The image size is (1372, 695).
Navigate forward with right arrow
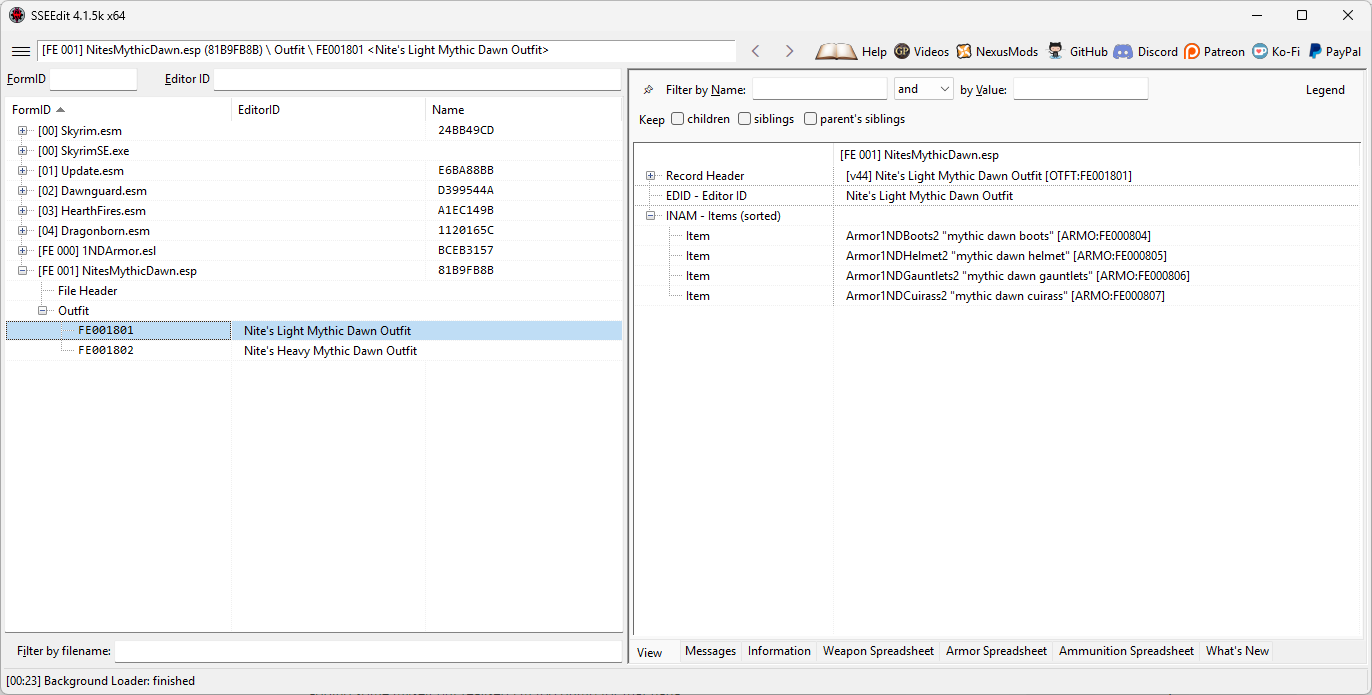(x=789, y=51)
